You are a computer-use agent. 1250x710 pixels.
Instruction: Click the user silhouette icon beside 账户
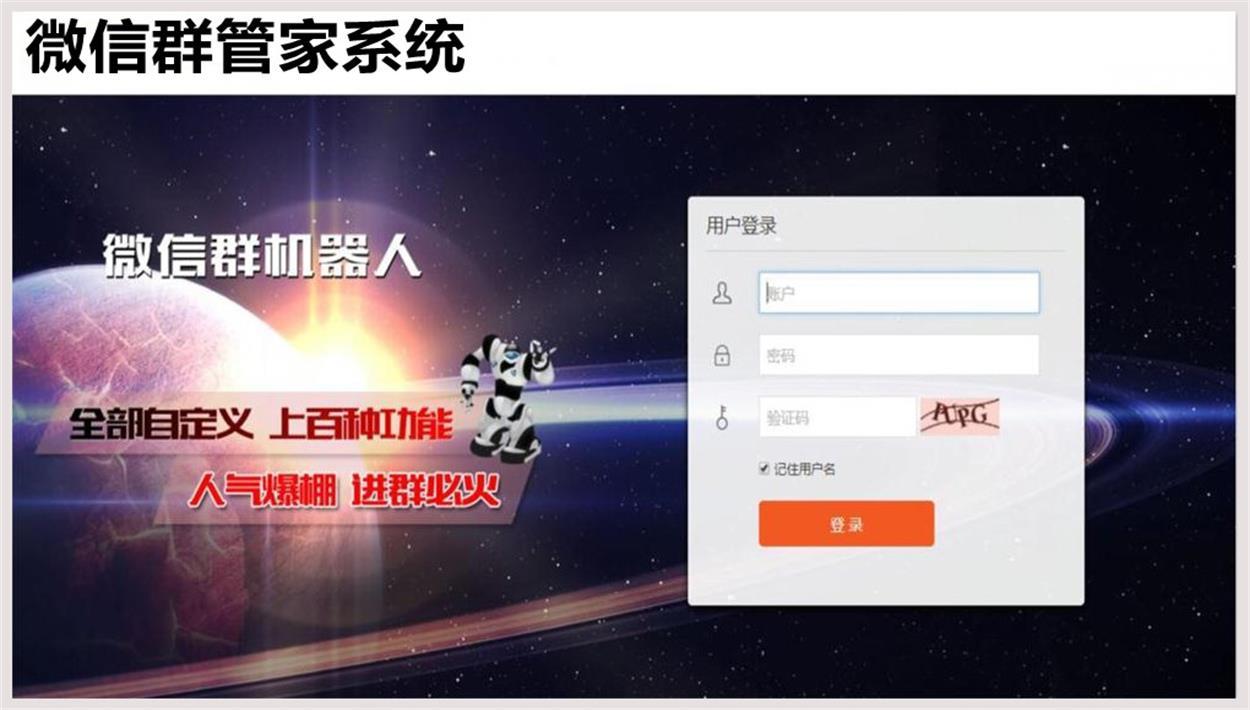722,293
